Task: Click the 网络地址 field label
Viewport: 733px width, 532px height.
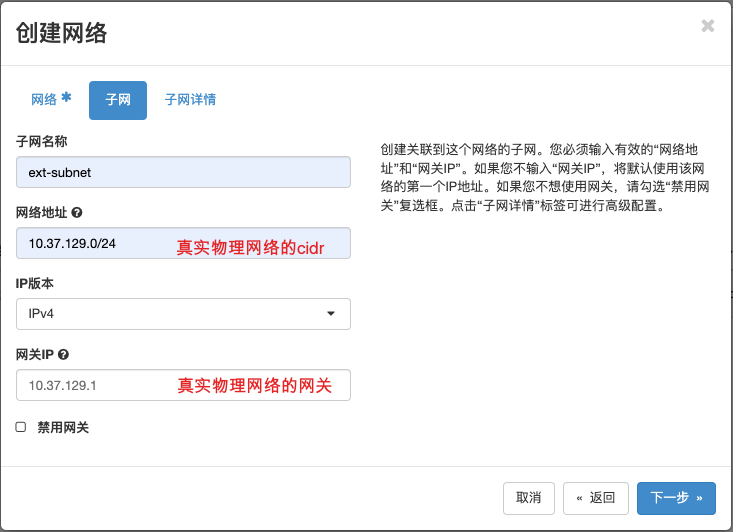Action: (41, 213)
